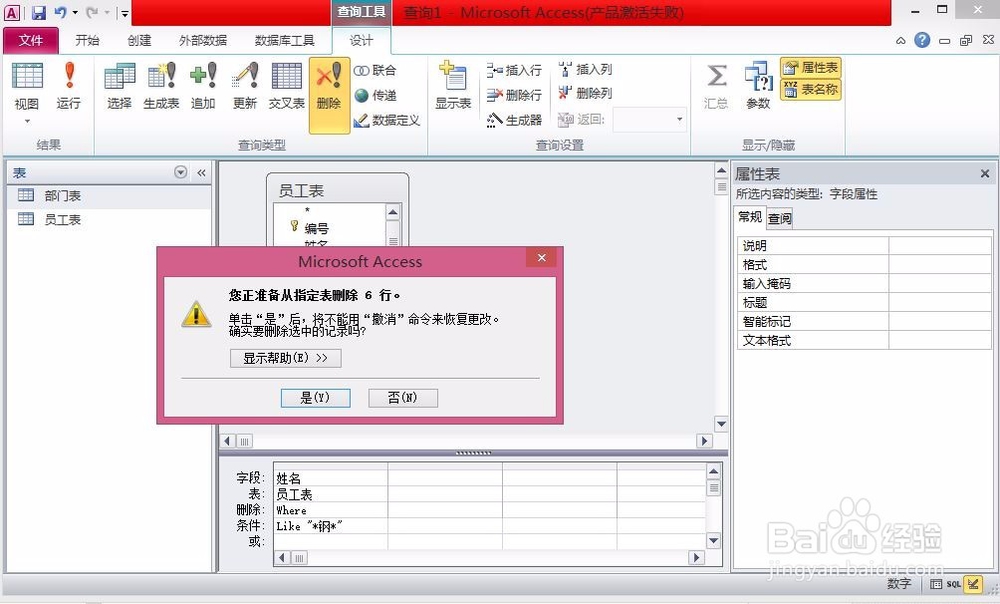Click the 标题 property value field
The height and width of the screenshot is (604, 1000).
pos(940,302)
